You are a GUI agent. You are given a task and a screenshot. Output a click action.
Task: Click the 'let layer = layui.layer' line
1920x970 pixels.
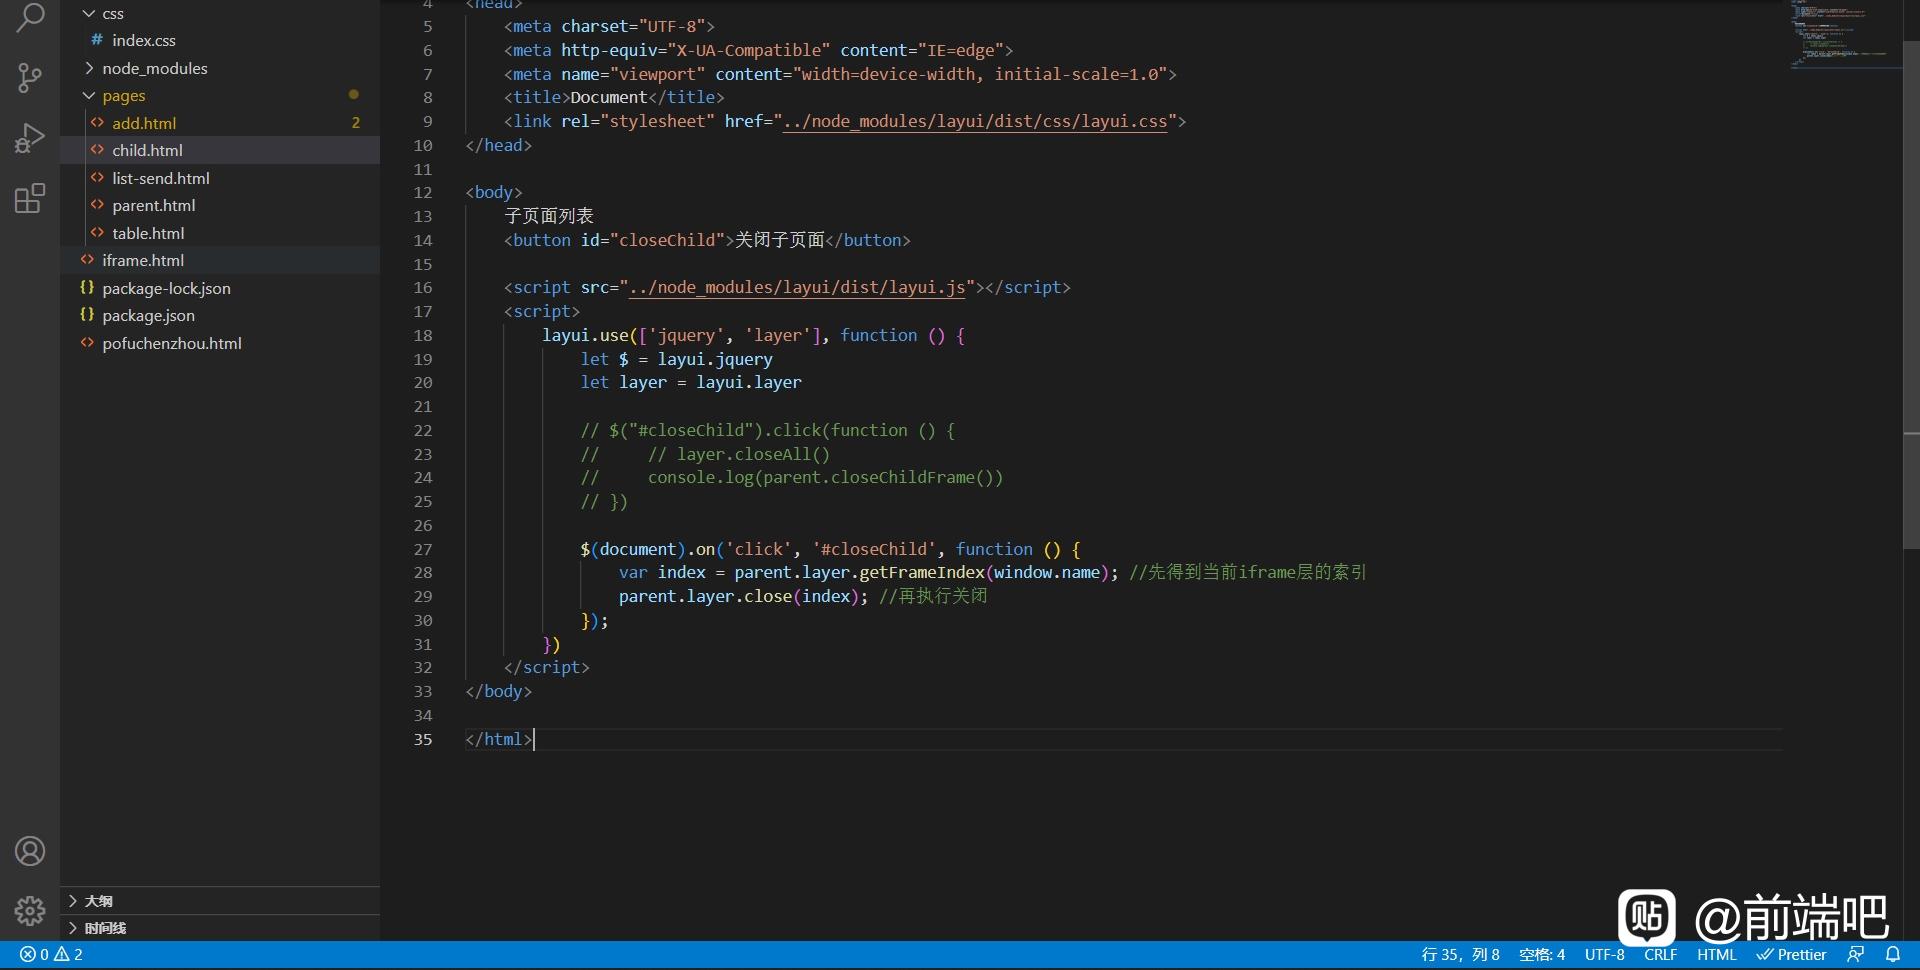(691, 382)
